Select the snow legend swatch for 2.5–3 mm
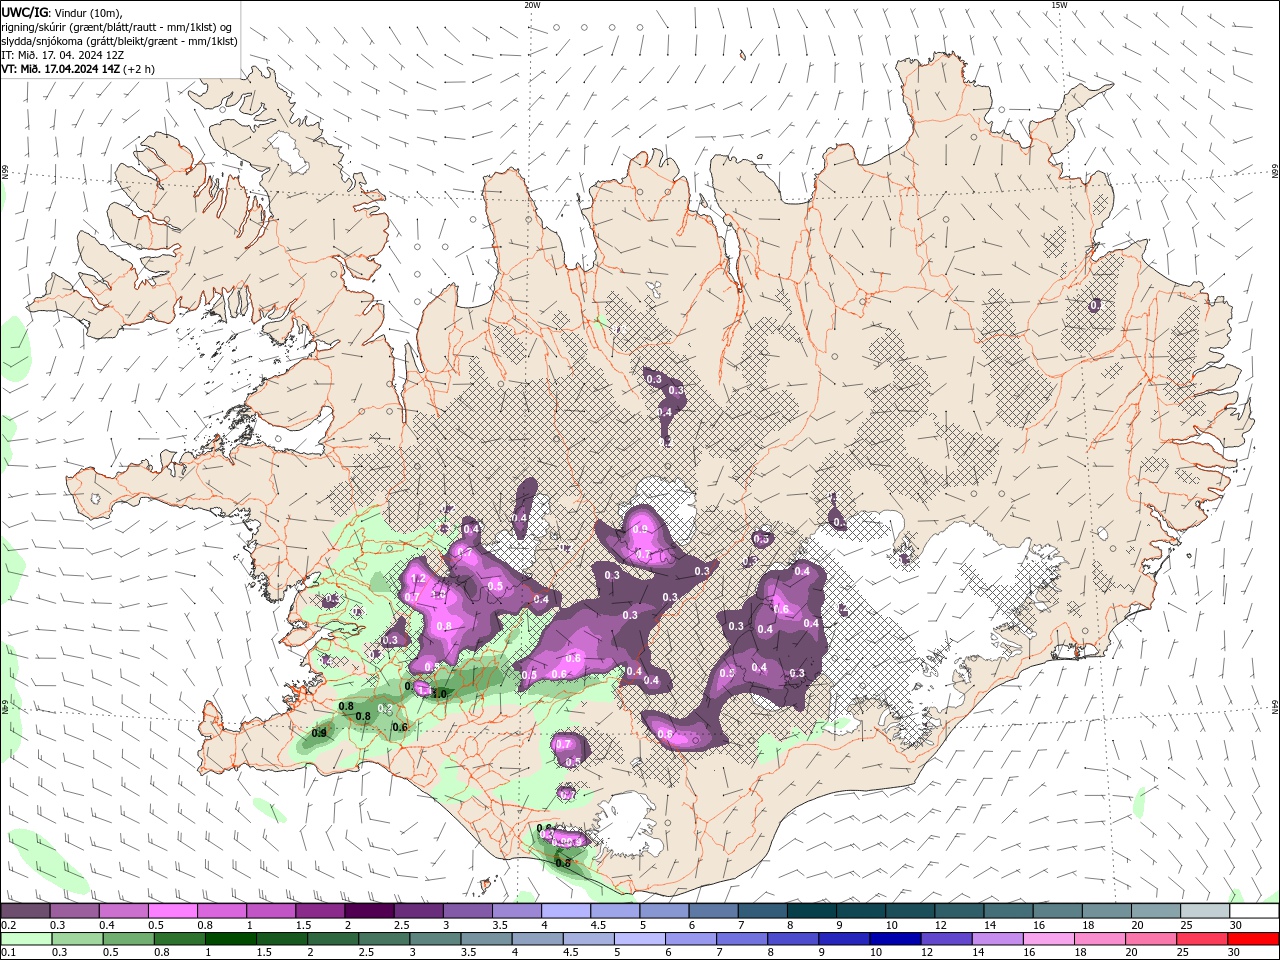Viewport: 1280px width, 960px height. 418,911
